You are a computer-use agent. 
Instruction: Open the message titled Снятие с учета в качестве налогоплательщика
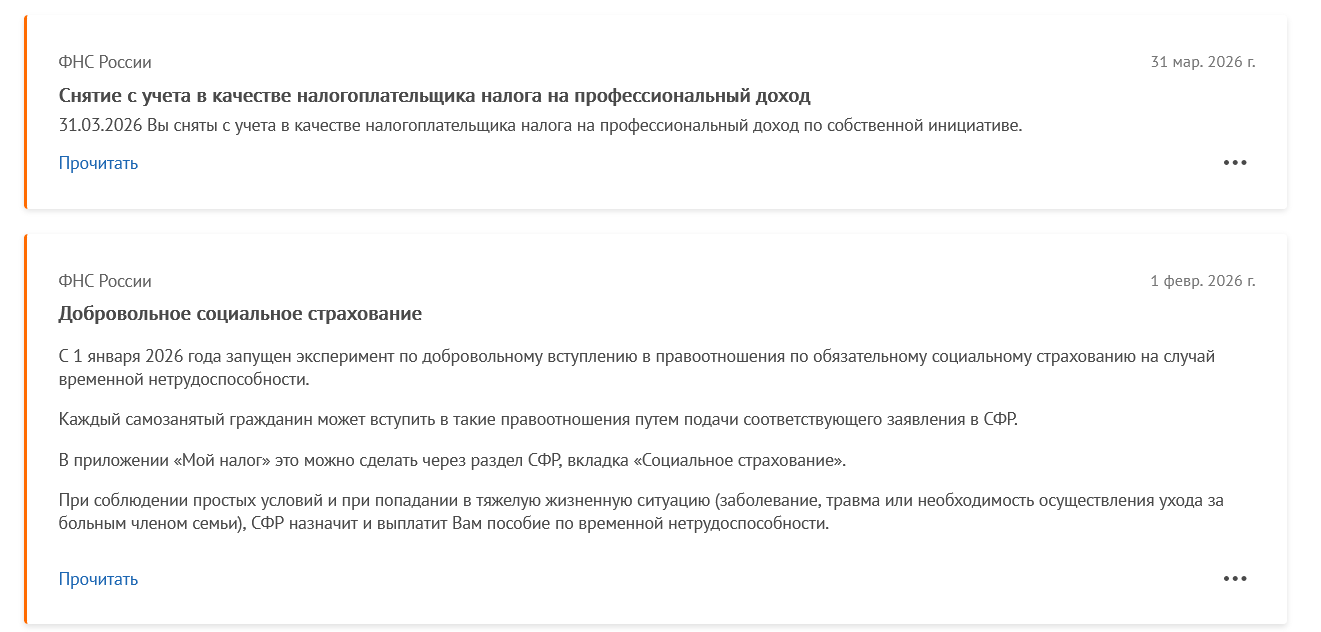(434, 96)
